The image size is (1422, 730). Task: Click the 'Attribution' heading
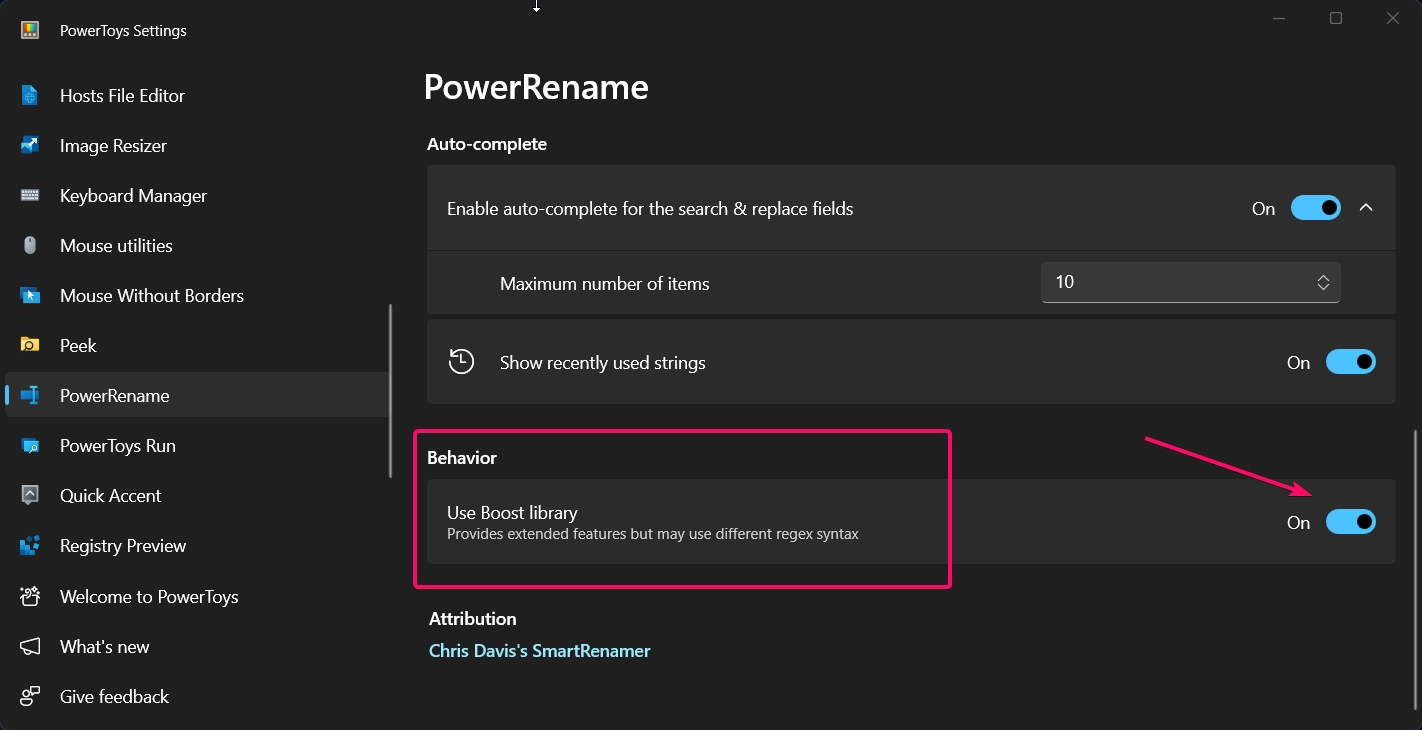pos(472,619)
